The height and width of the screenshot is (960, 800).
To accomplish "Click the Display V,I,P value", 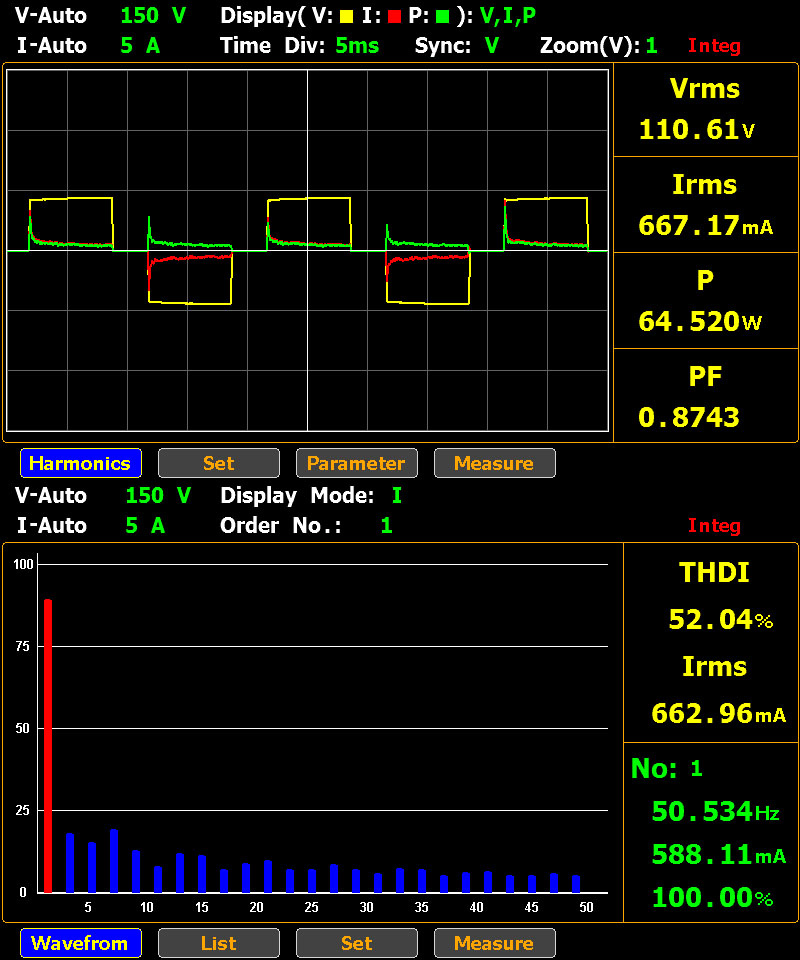I will pos(508,16).
